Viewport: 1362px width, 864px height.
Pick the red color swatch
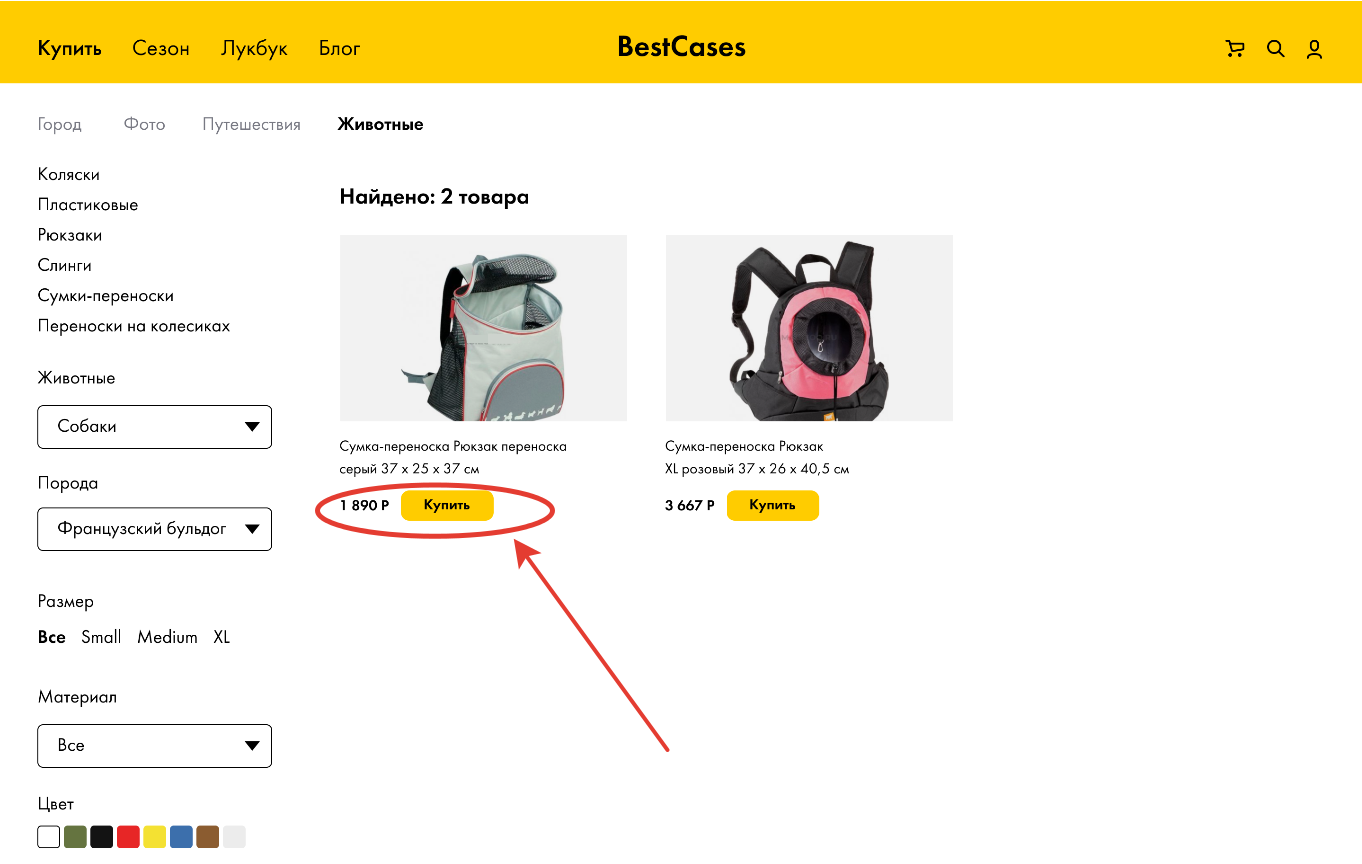point(128,837)
